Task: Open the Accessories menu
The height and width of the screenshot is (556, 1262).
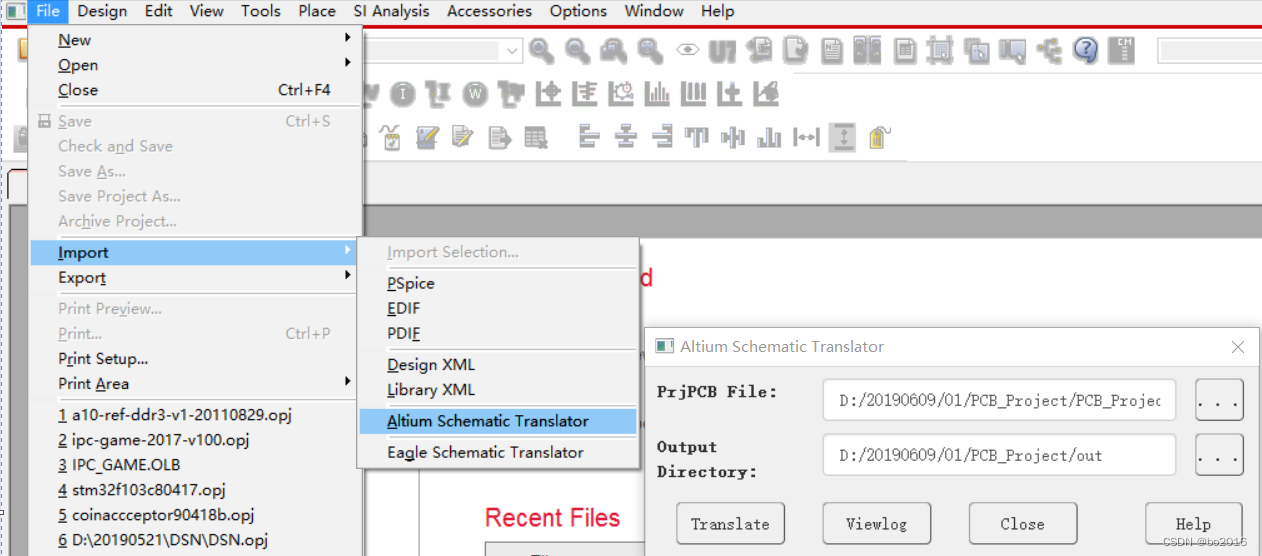Action: pos(489,11)
